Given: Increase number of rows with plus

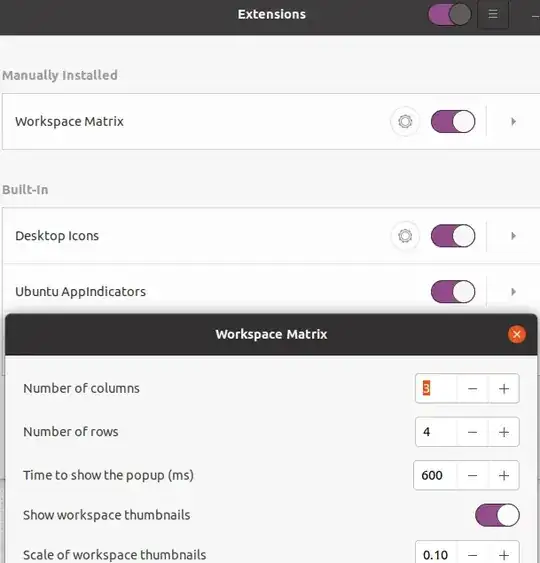Looking at the screenshot, I should 504,432.
